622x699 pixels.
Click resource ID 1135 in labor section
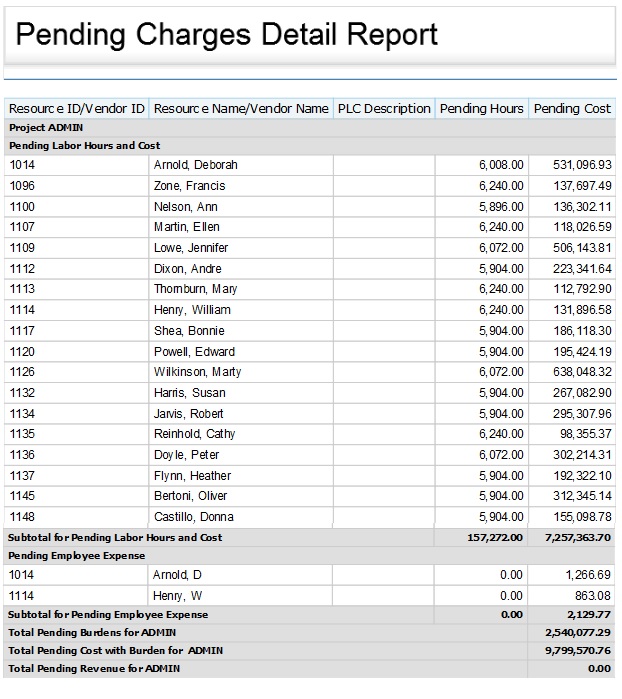tap(22, 434)
